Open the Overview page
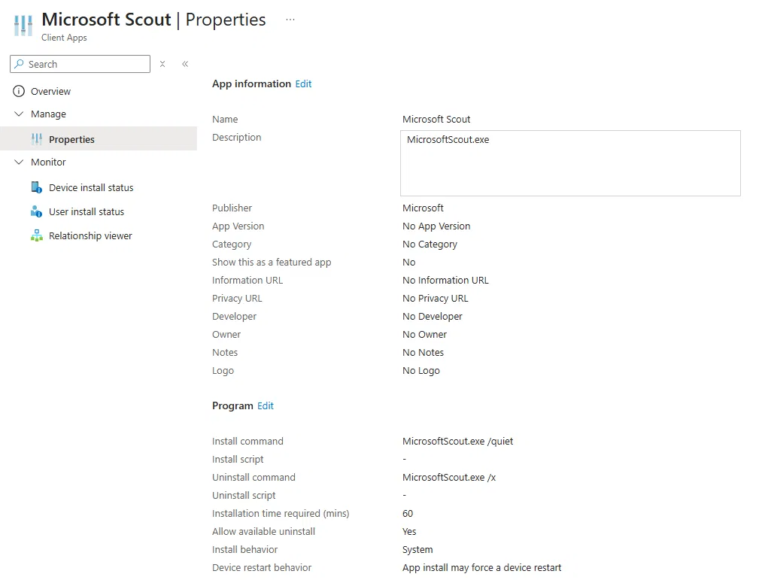This screenshot has height=580, width=768. click(x=50, y=91)
